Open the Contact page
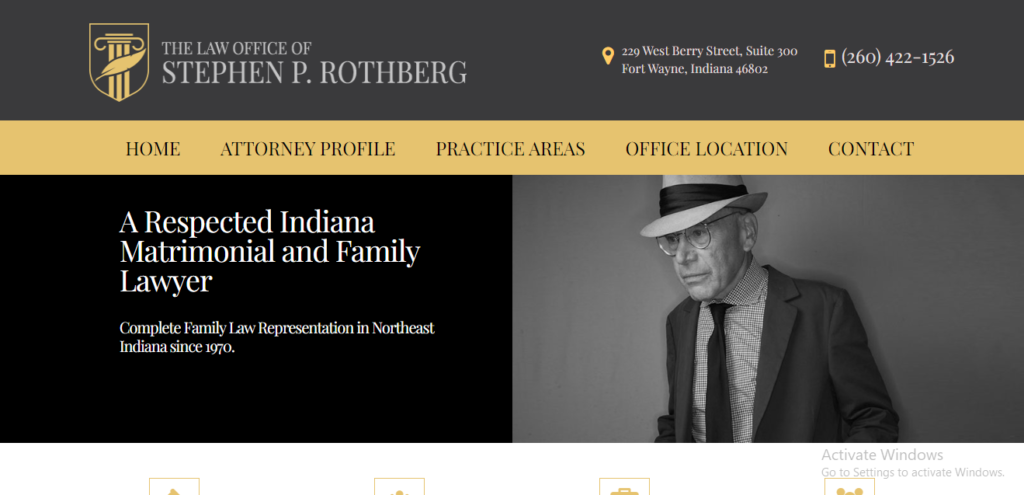1024x495 pixels. point(870,149)
